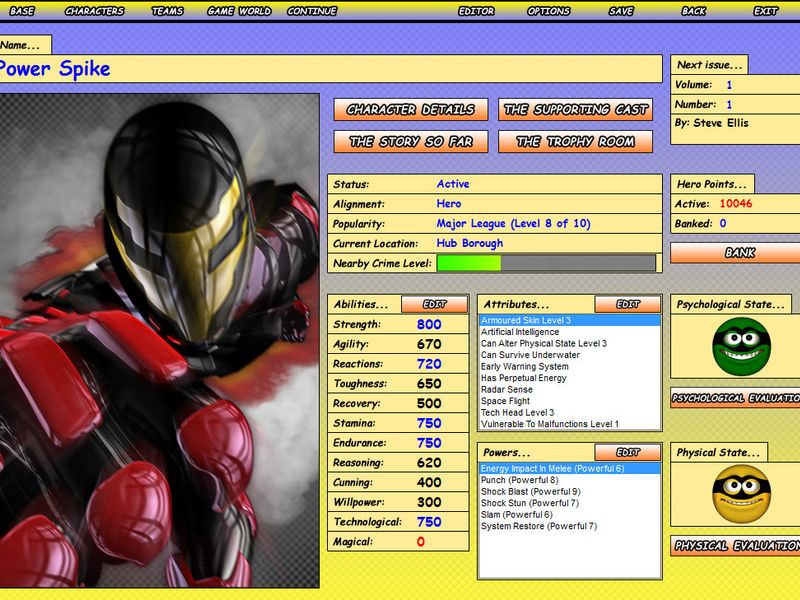Click the Power Spike name field

[x=331, y=69]
